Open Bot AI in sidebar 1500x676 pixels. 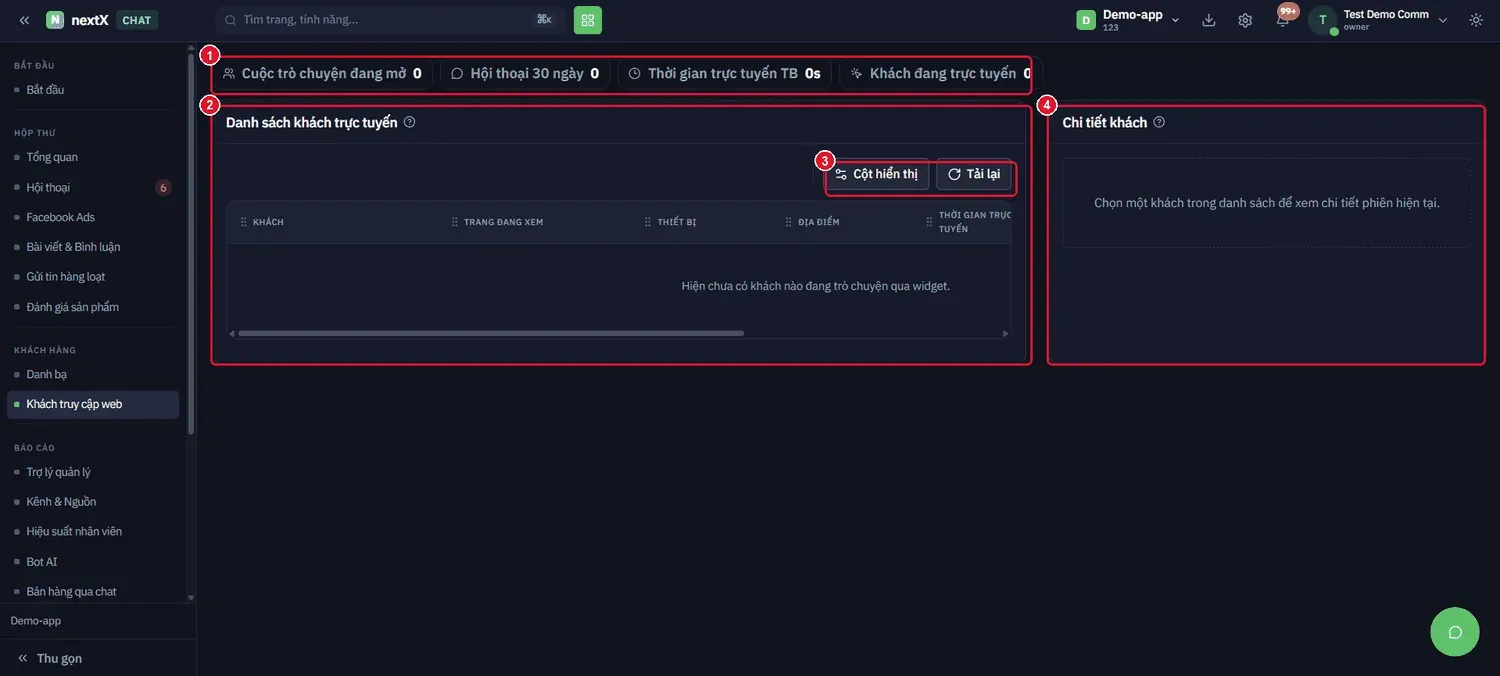[x=93, y=562]
